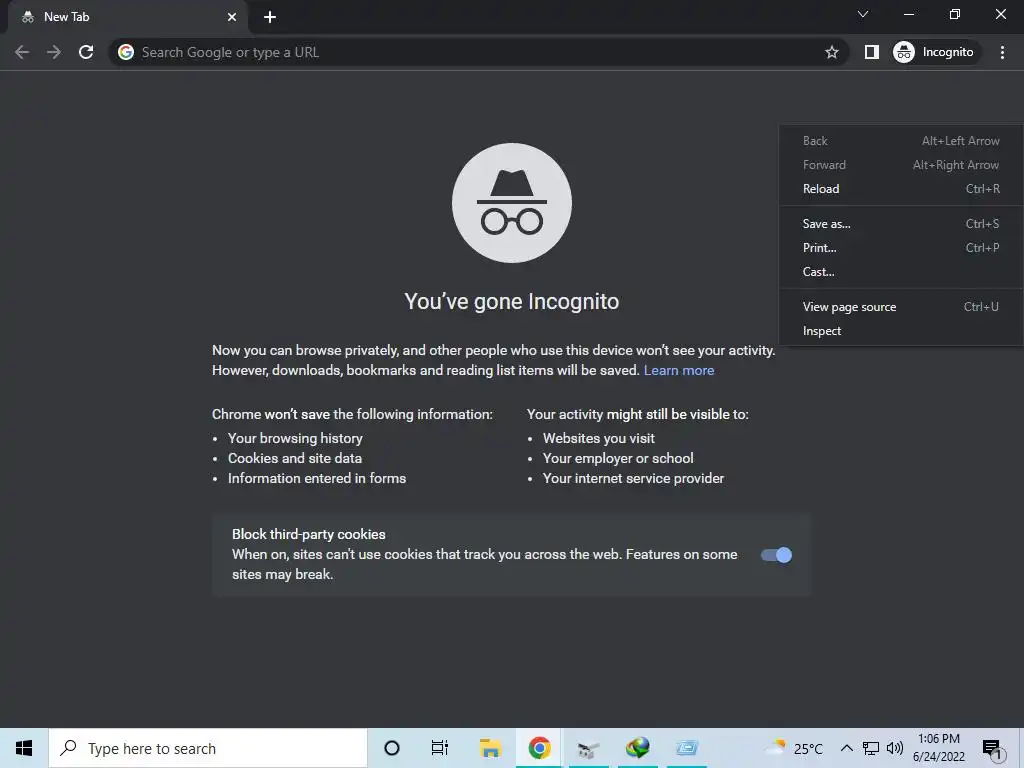1024x768 pixels.
Task: Click the text "Your employer or school"
Action: pyautogui.click(x=618, y=458)
